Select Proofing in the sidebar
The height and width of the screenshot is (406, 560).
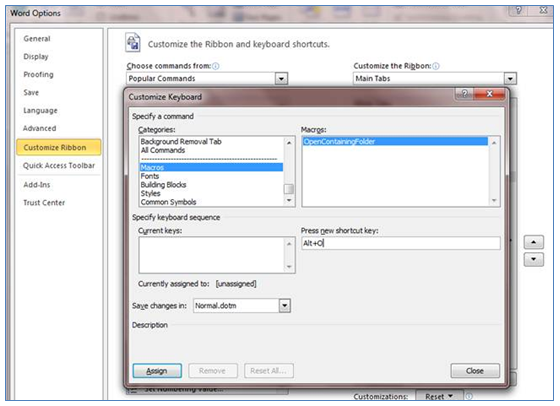(38, 74)
